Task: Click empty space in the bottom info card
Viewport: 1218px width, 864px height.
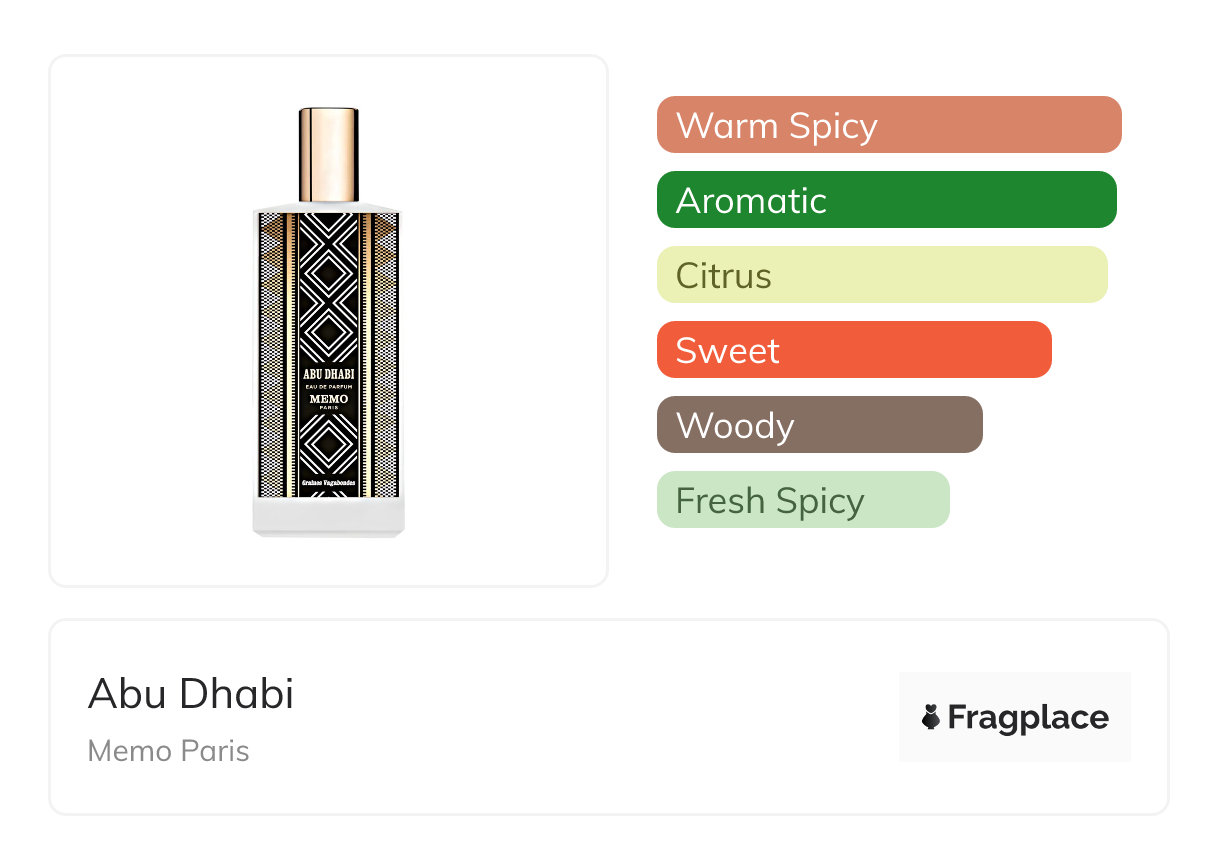Action: pos(600,718)
